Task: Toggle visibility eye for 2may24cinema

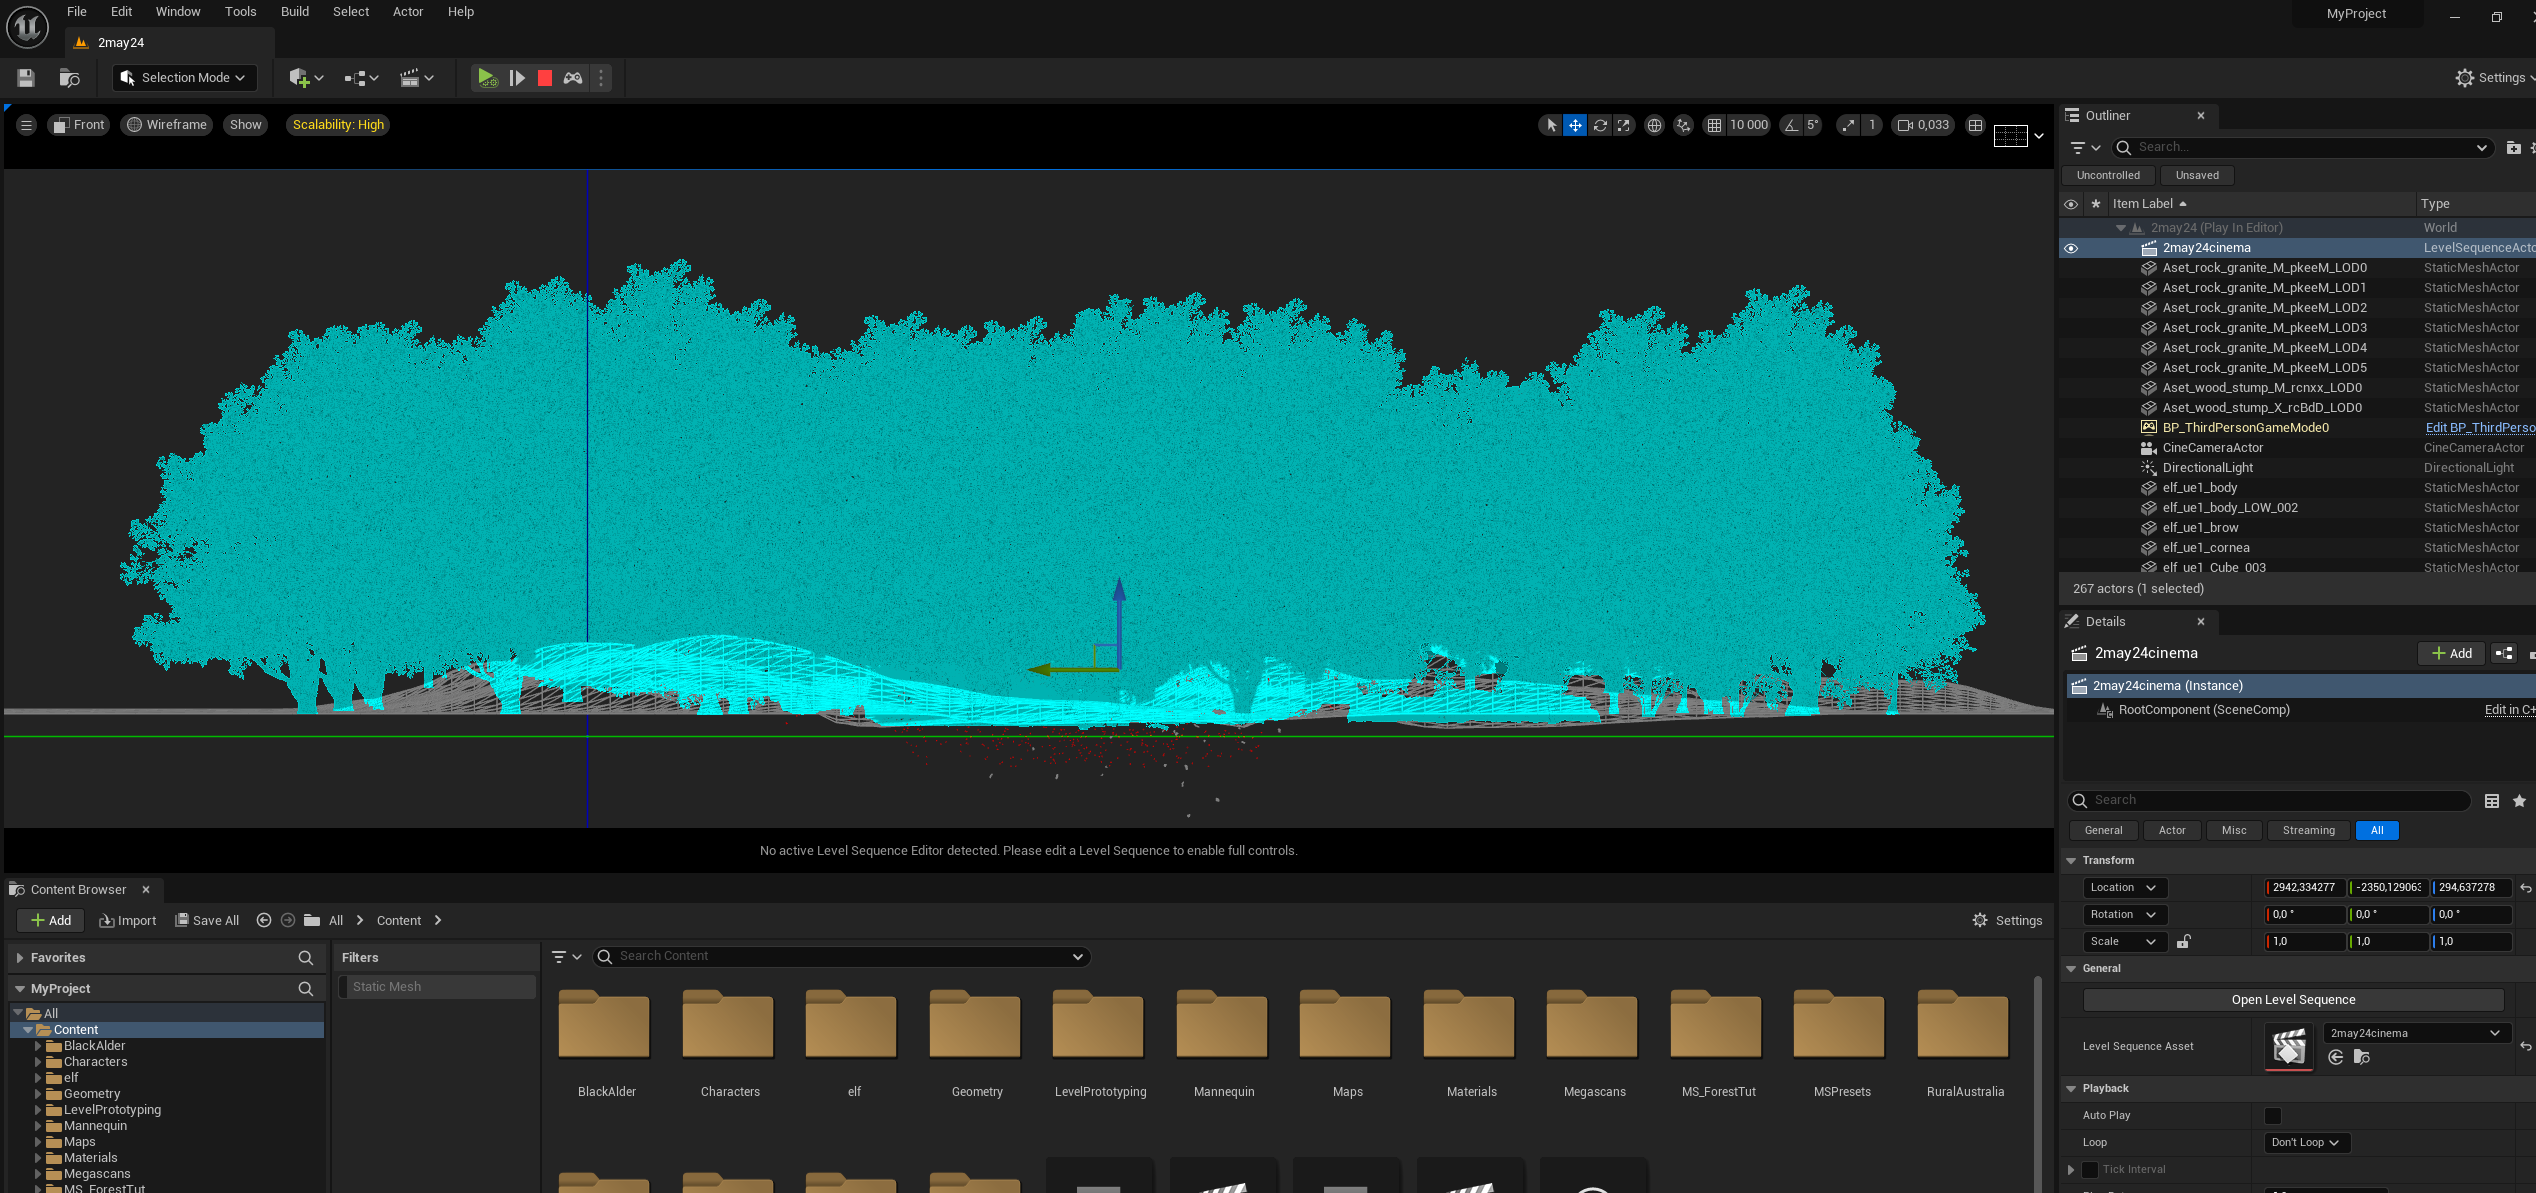Action: coord(2071,248)
